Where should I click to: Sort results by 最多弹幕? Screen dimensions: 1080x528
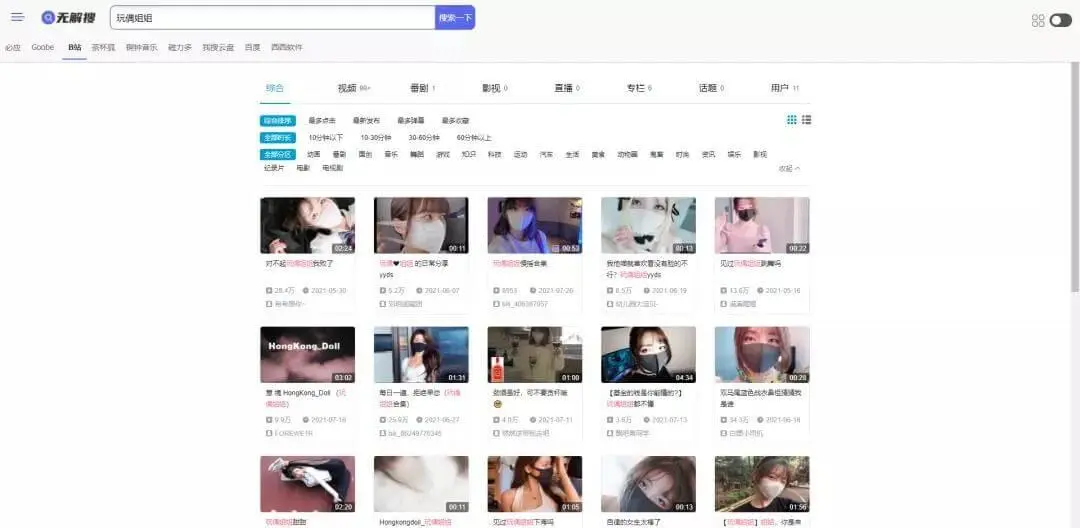pos(411,120)
